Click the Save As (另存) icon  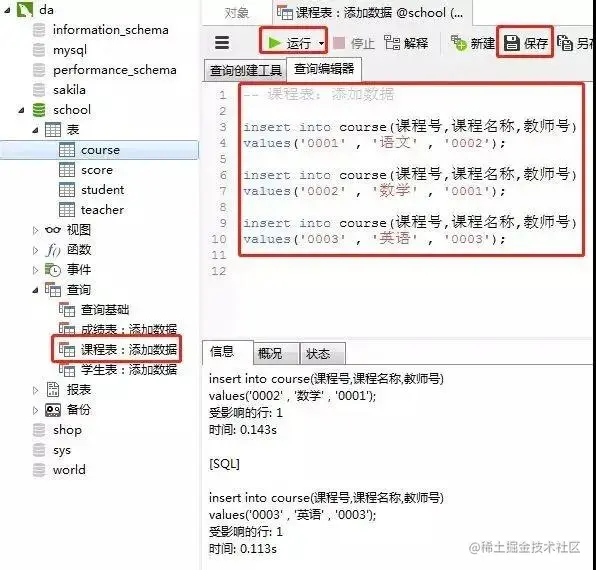565,43
